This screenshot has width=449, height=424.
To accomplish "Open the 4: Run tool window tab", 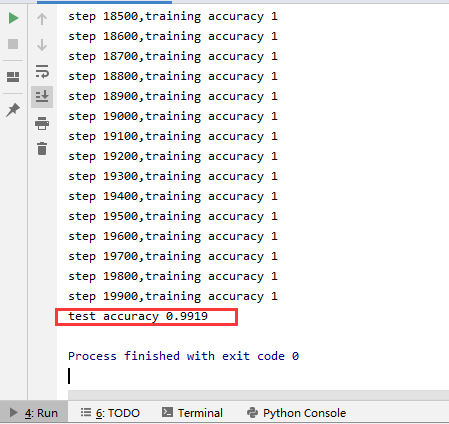I will point(34,413).
